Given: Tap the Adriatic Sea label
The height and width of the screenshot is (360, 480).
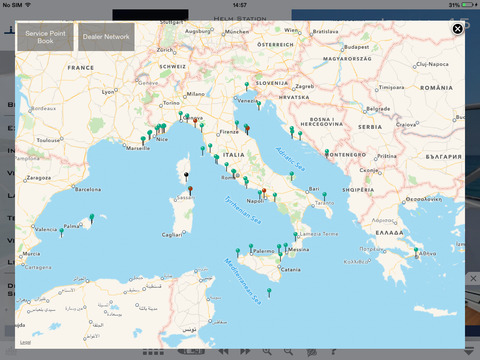Looking at the screenshot, I should 290,159.
